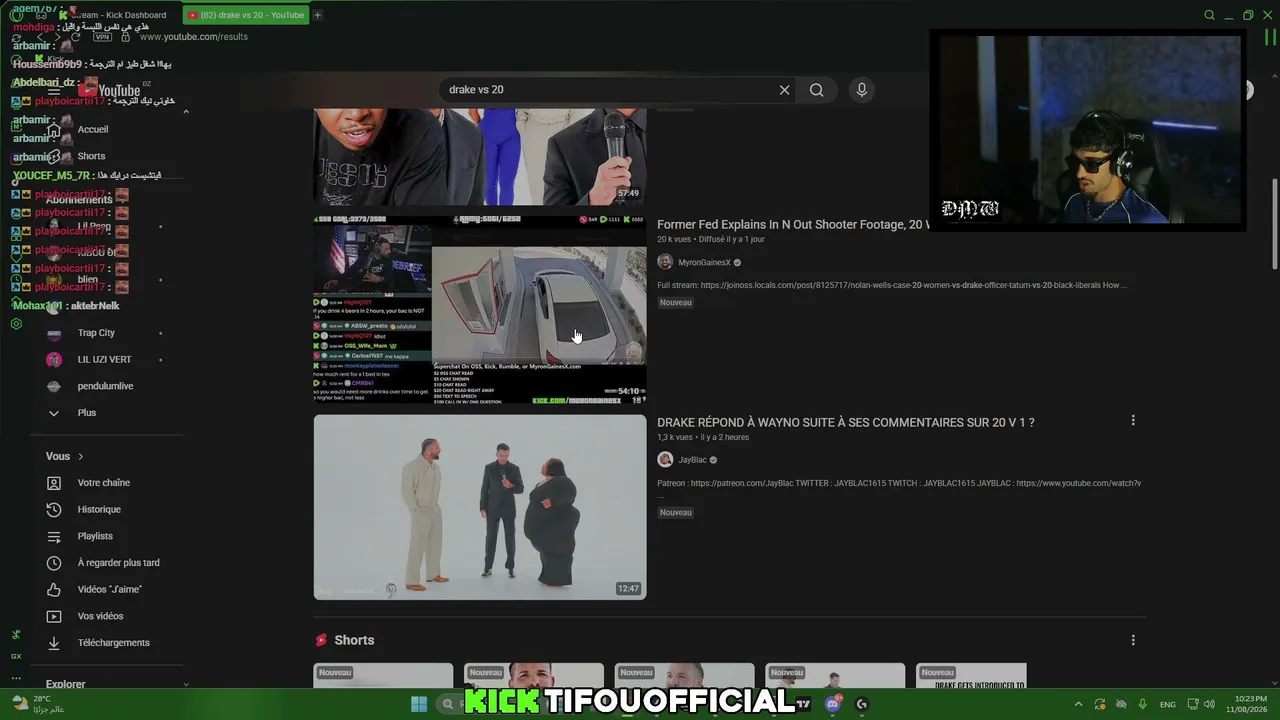Open the YouTube hamburger guide menu
The width and height of the screenshot is (1280, 720).
[55, 91]
